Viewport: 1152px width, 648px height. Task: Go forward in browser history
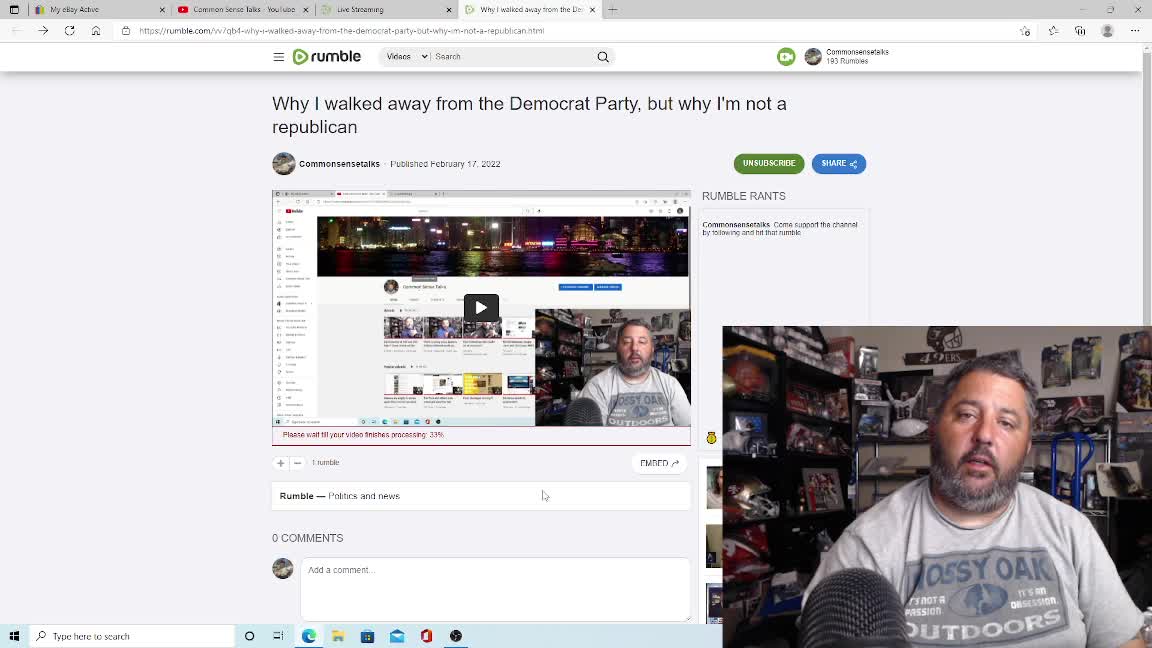pos(43,31)
